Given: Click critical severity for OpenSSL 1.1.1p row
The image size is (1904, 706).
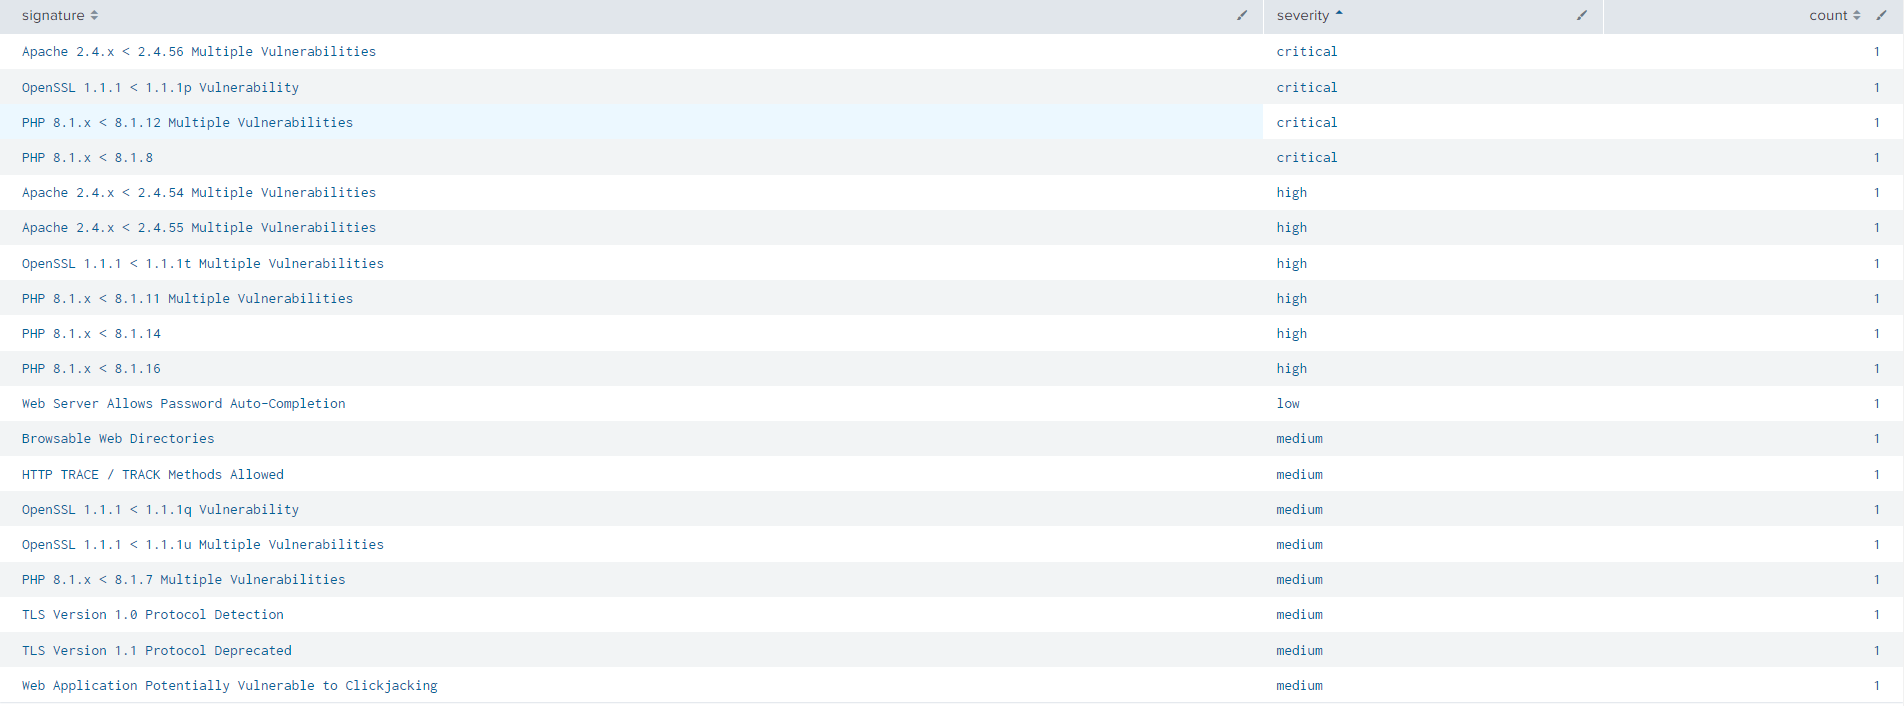Looking at the screenshot, I should click(1307, 88).
